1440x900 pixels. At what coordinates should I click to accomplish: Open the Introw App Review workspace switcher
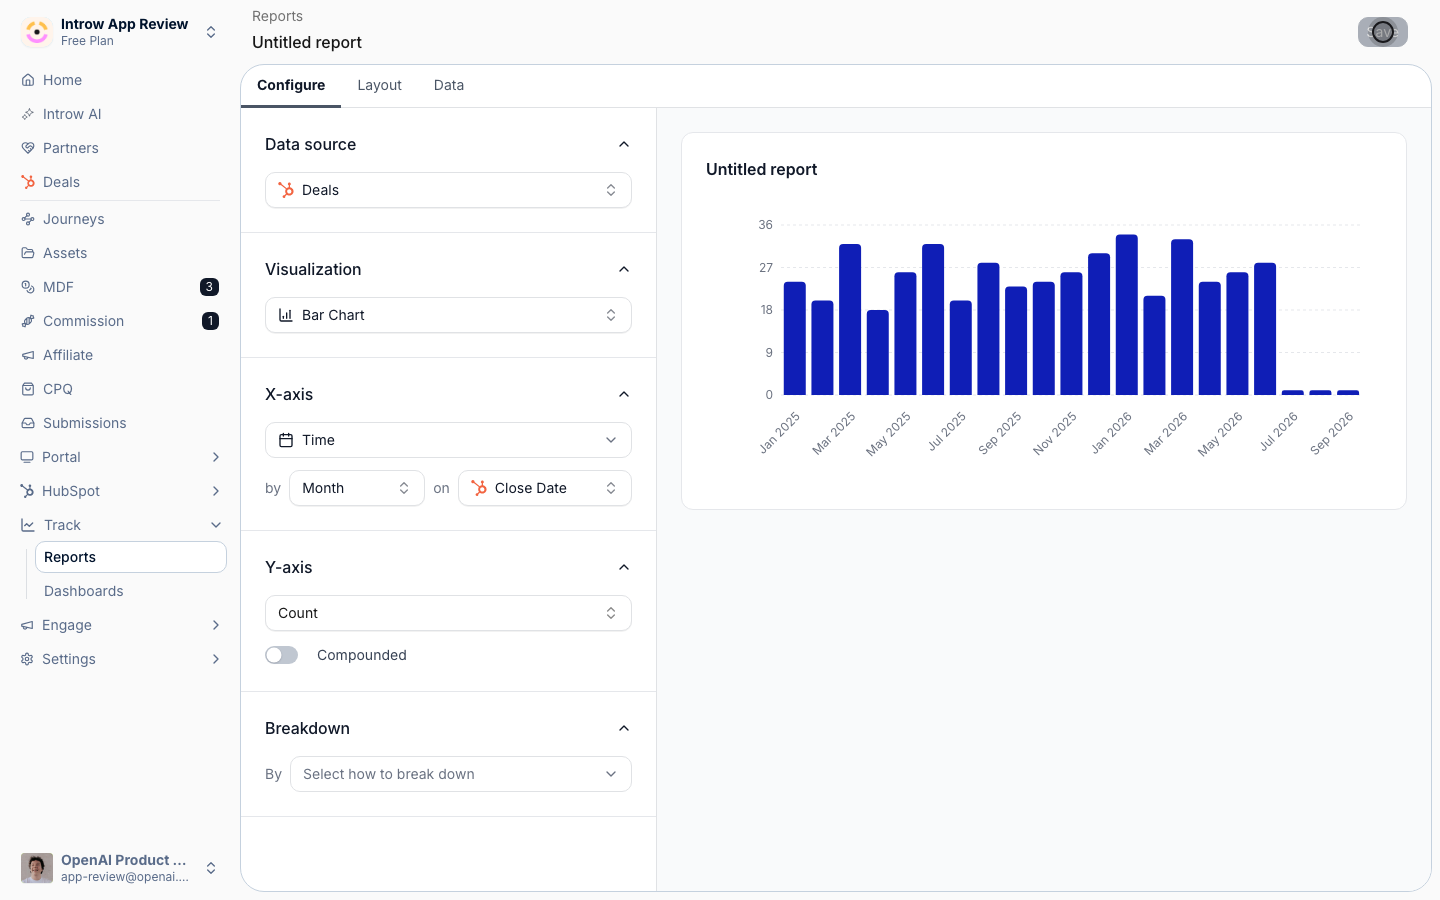pyautogui.click(x=120, y=32)
